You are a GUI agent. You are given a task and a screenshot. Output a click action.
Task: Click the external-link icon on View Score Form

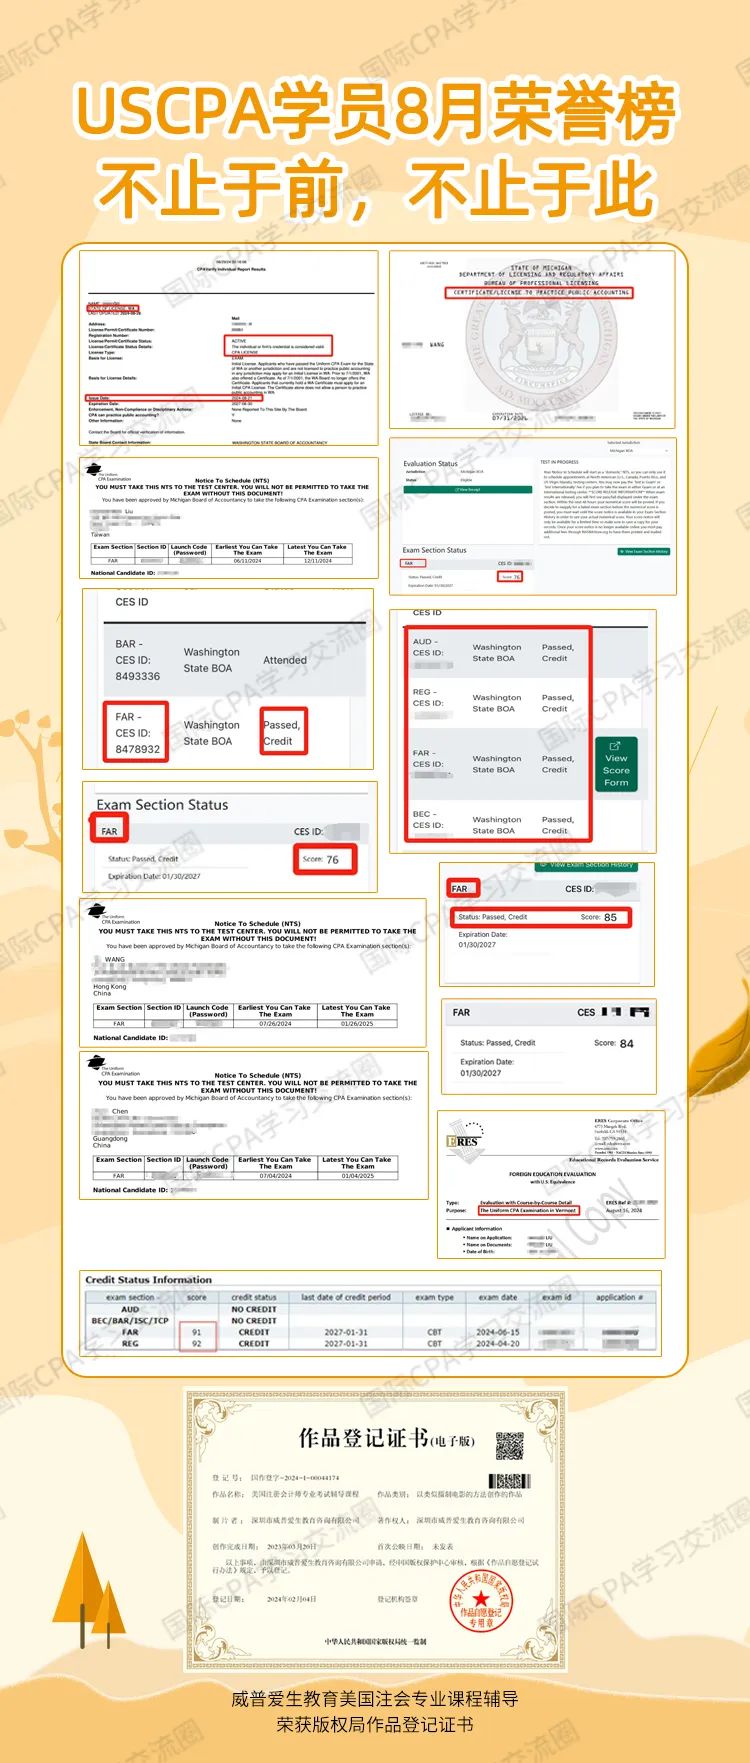coord(615,746)
